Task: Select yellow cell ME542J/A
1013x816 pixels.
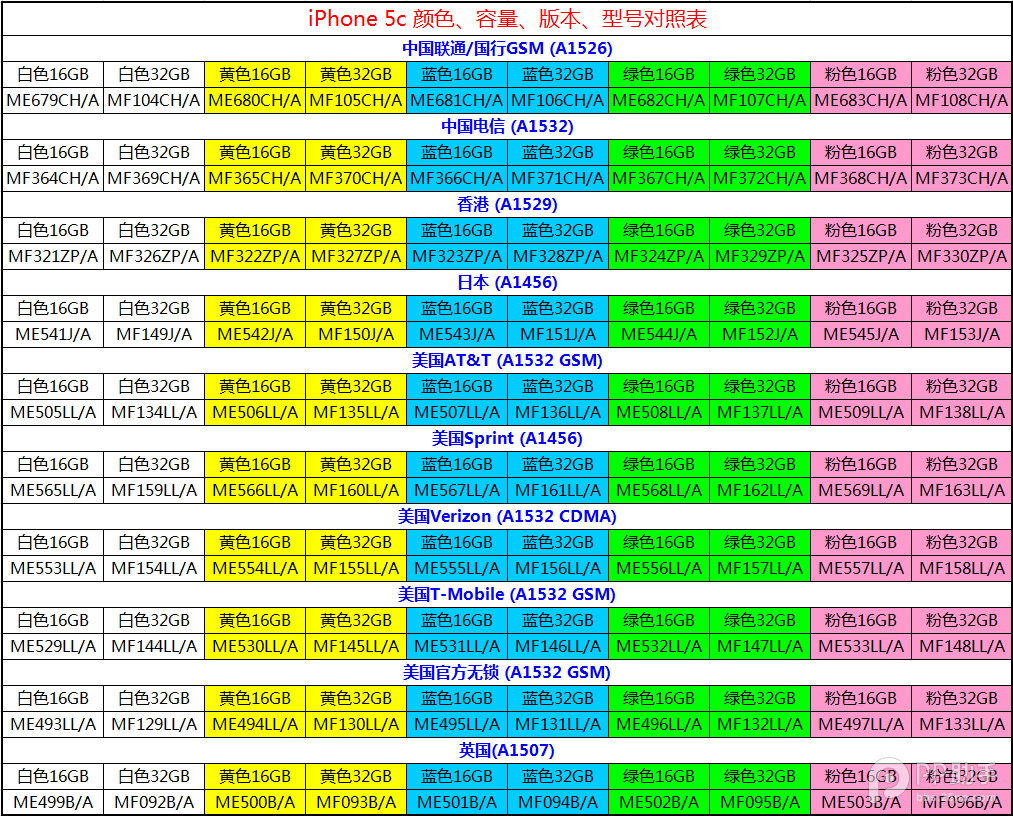Action: tap(255, 335)
